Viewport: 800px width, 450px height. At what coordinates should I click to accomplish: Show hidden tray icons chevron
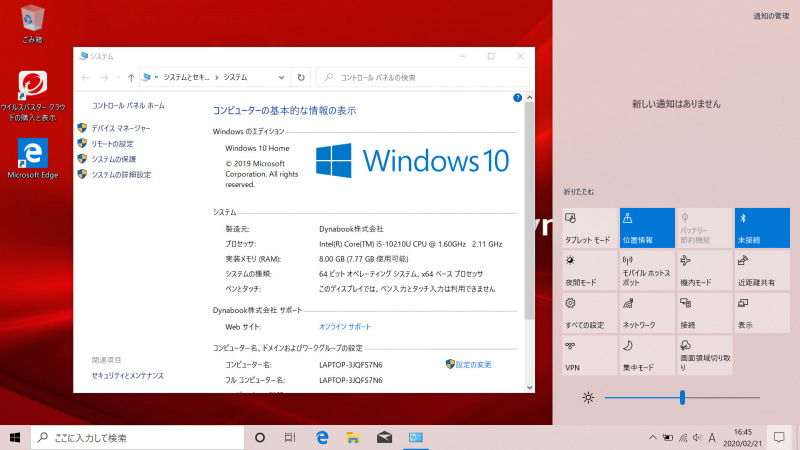[x=653, y=437]
